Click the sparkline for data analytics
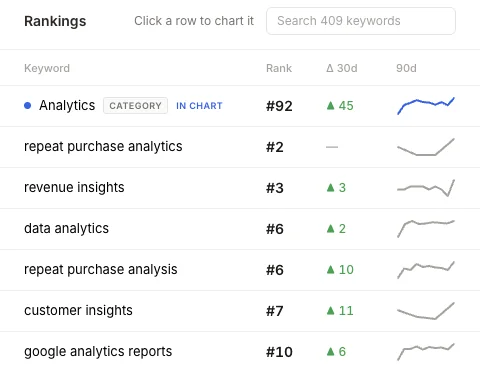This screenshot has width=480, height=371. pyautogui.click(x=426, y=229)
